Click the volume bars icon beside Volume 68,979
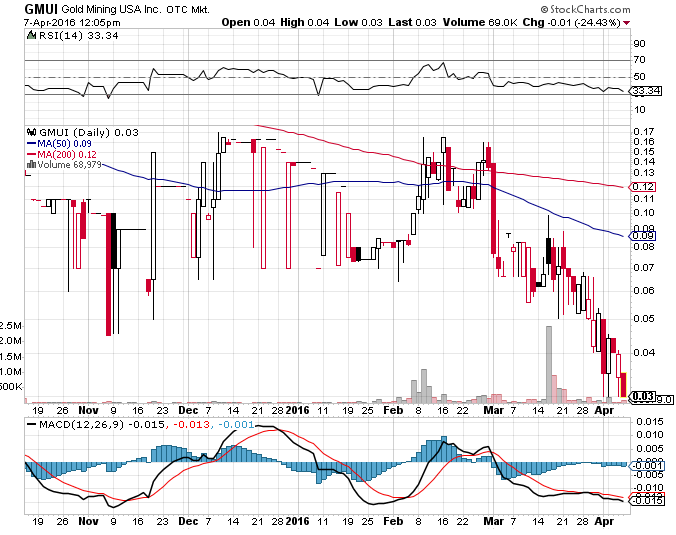Image resolution: width=676 pixels, height=535 pixels. [x=31, y=165]
